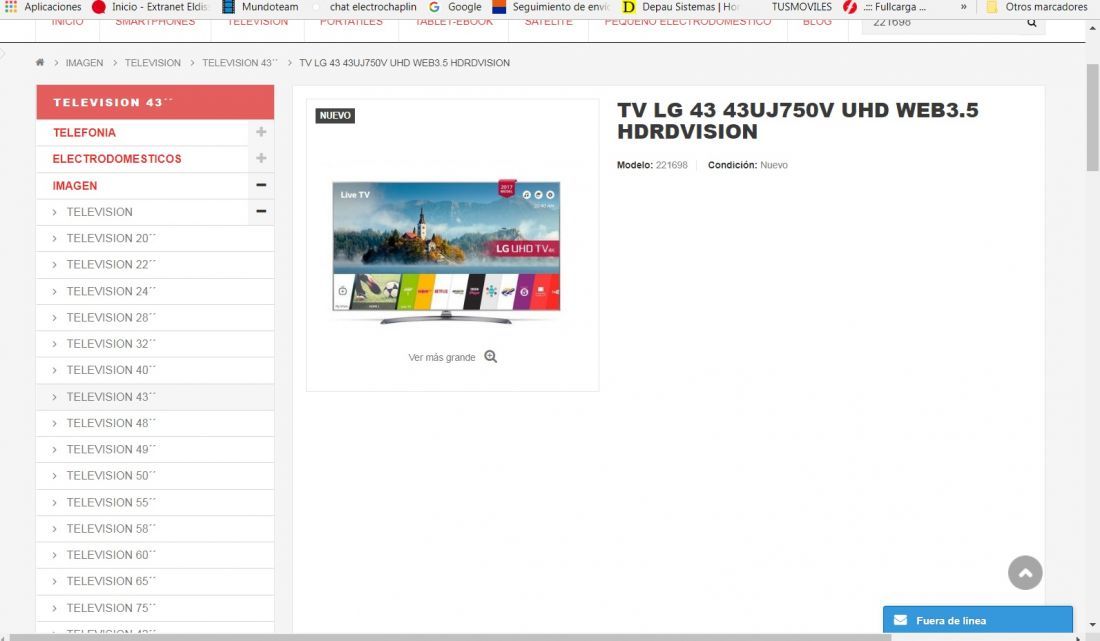
Task: Click the scrollbar down arrow
Action: coord(1092,624)
